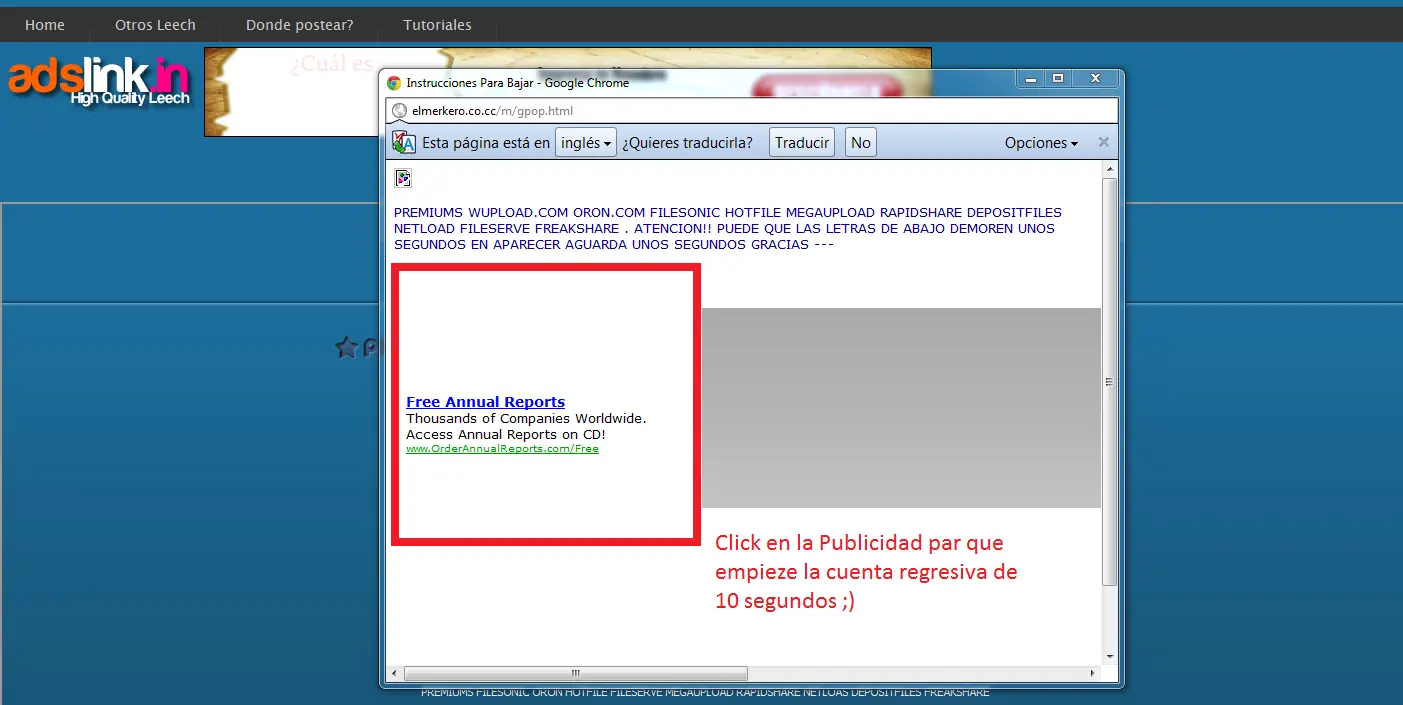Click the Chrome icon in popup title bar
Image resolution: width=1403 pixels, height=705 pixels.
(394, 83)
